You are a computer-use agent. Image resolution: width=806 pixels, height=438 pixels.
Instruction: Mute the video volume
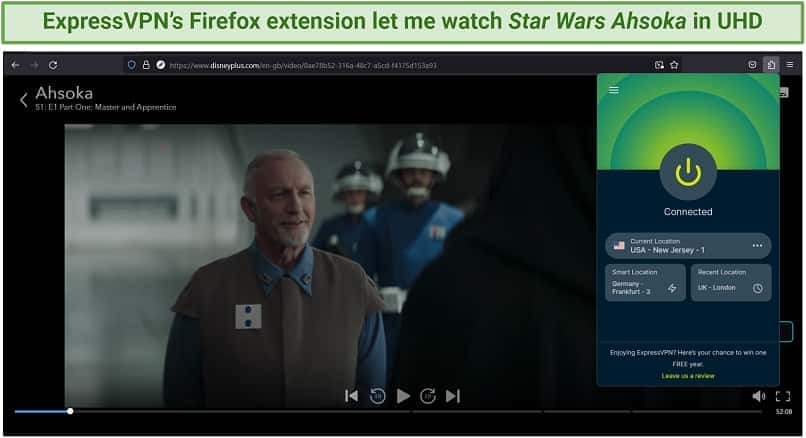coord(759,396)
